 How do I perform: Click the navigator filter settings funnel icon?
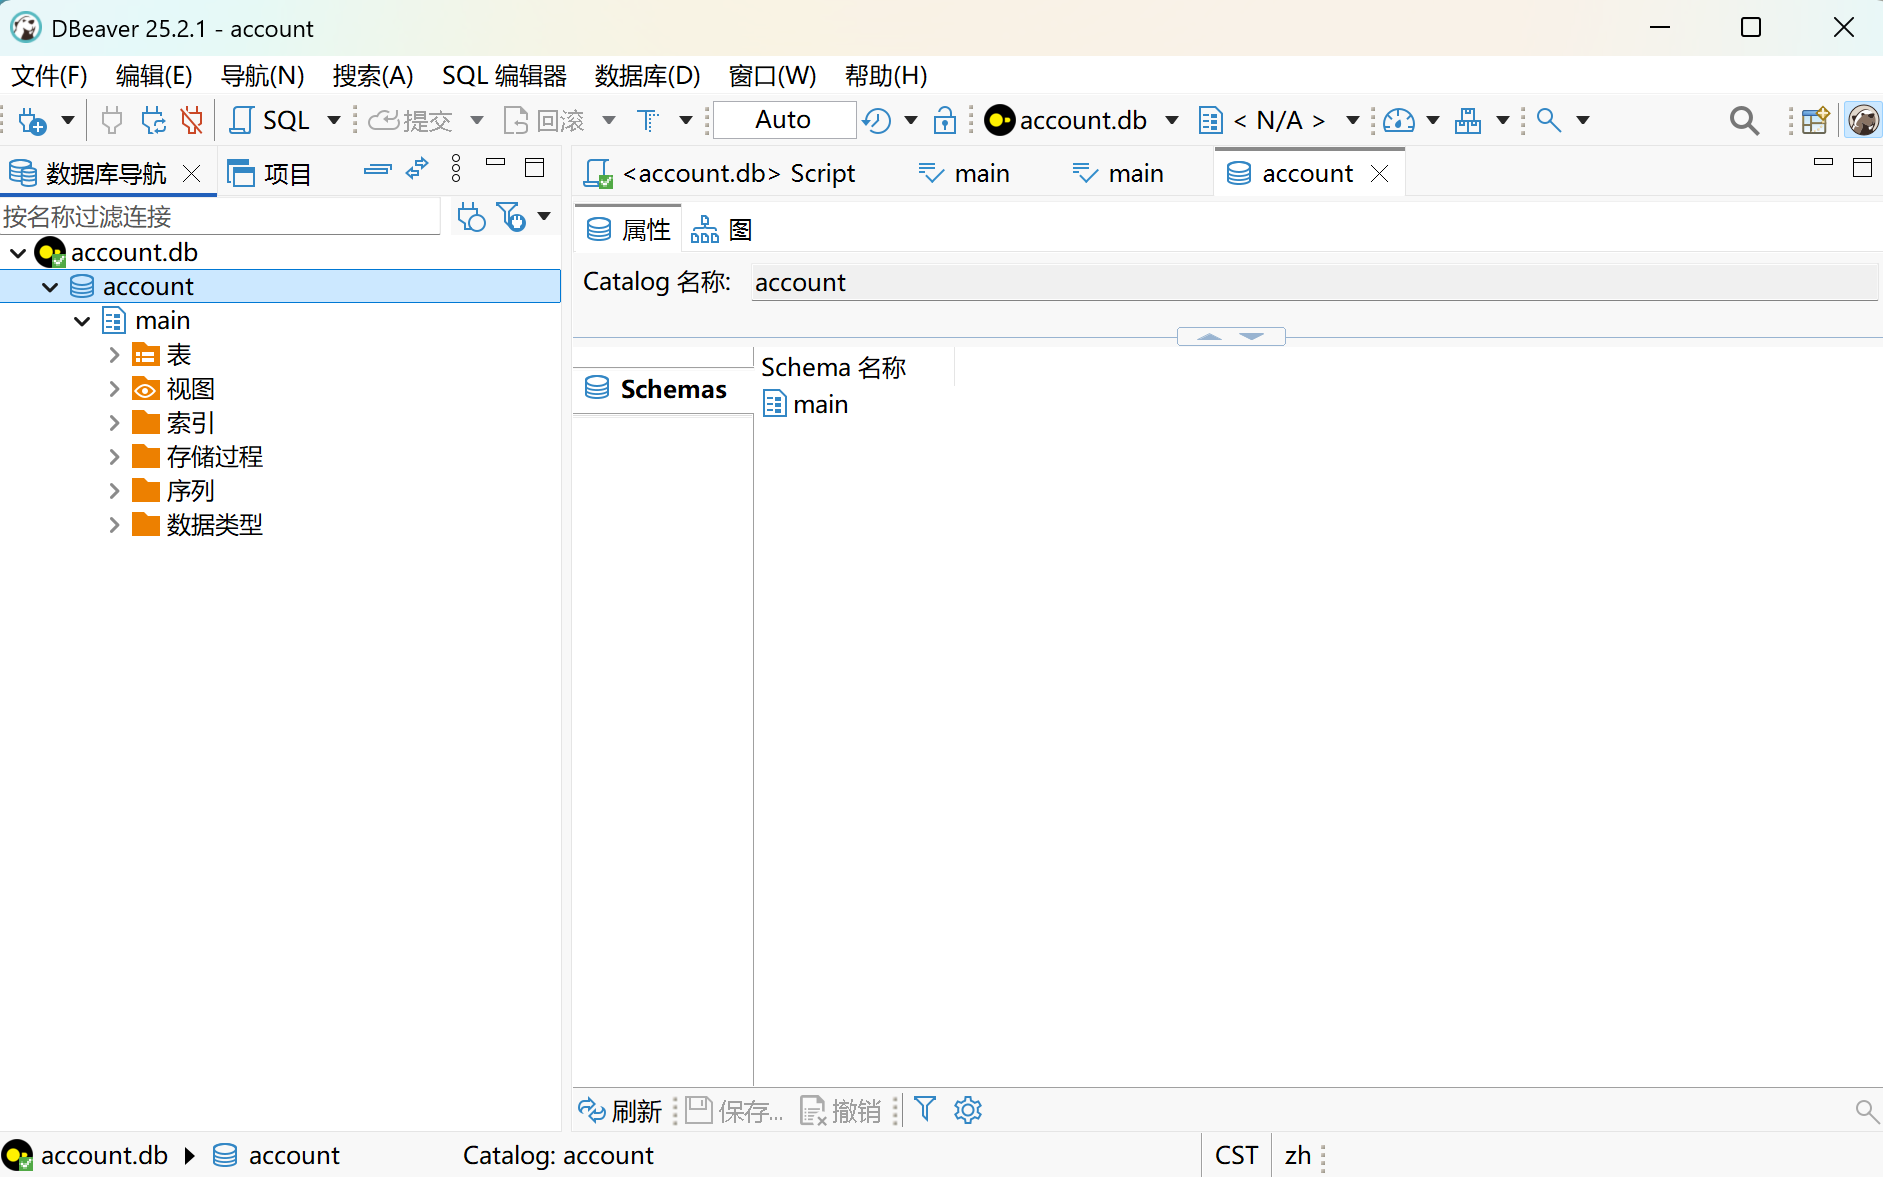511,216
